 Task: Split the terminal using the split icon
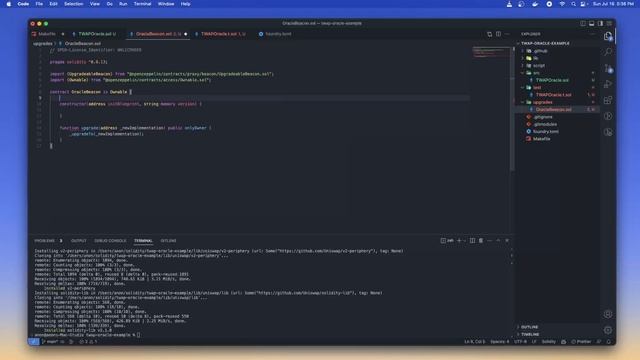click(472, 241)
